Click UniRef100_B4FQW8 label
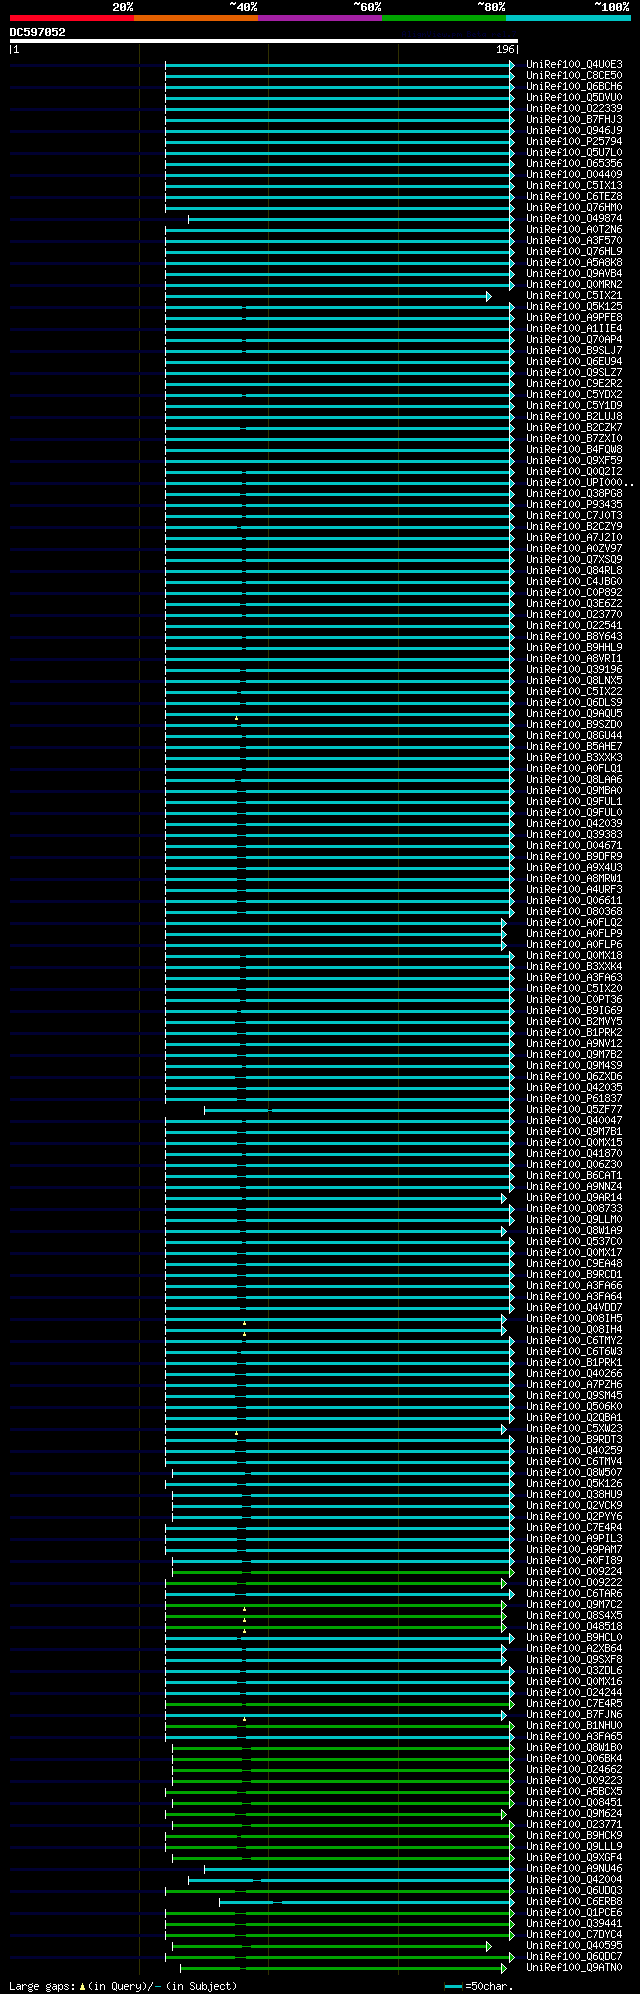The image size is (640, 1994). click(x=574, y=449)
